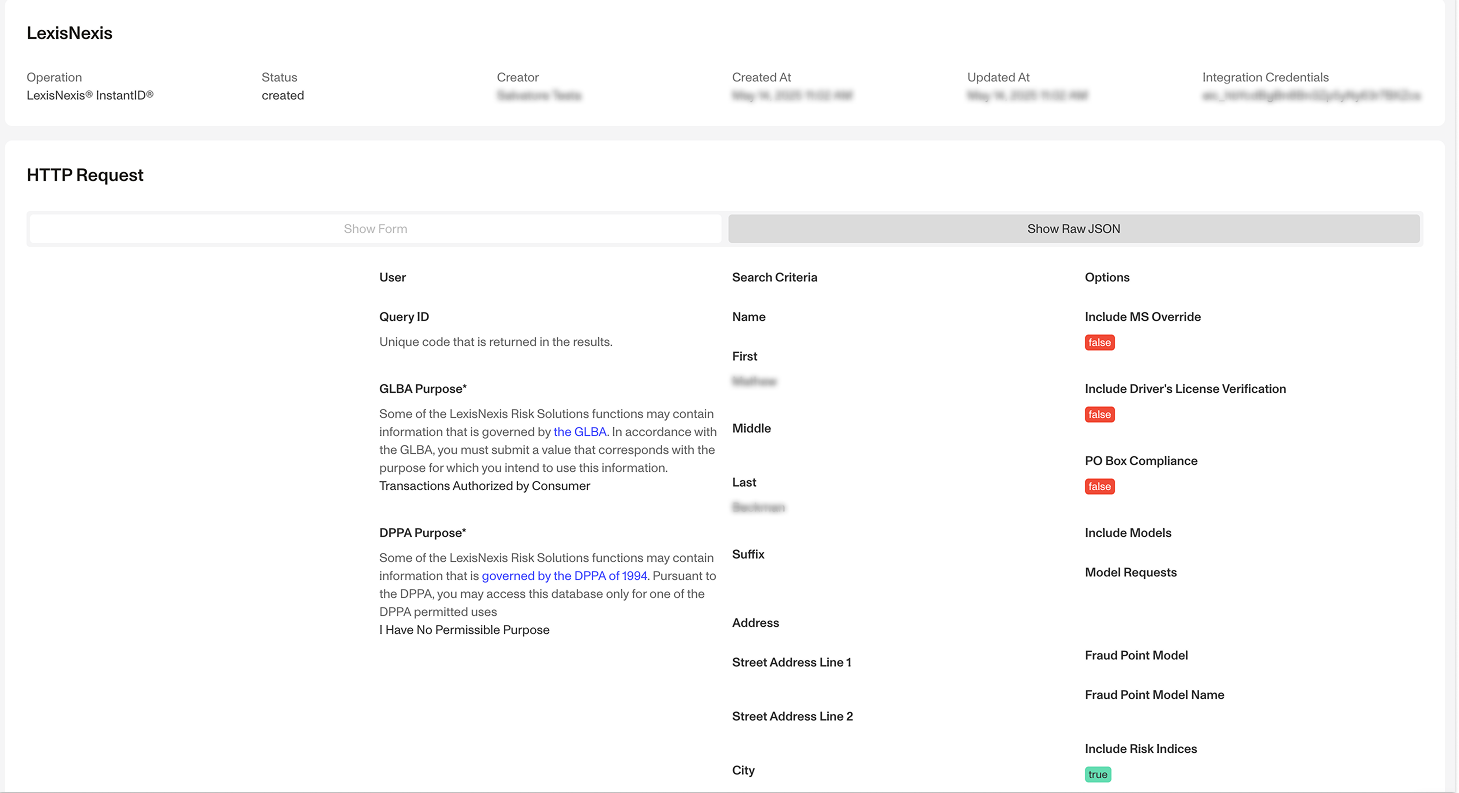The image size is (1459, 793).
Task: Click the User column heading
Action: (393, 277)
